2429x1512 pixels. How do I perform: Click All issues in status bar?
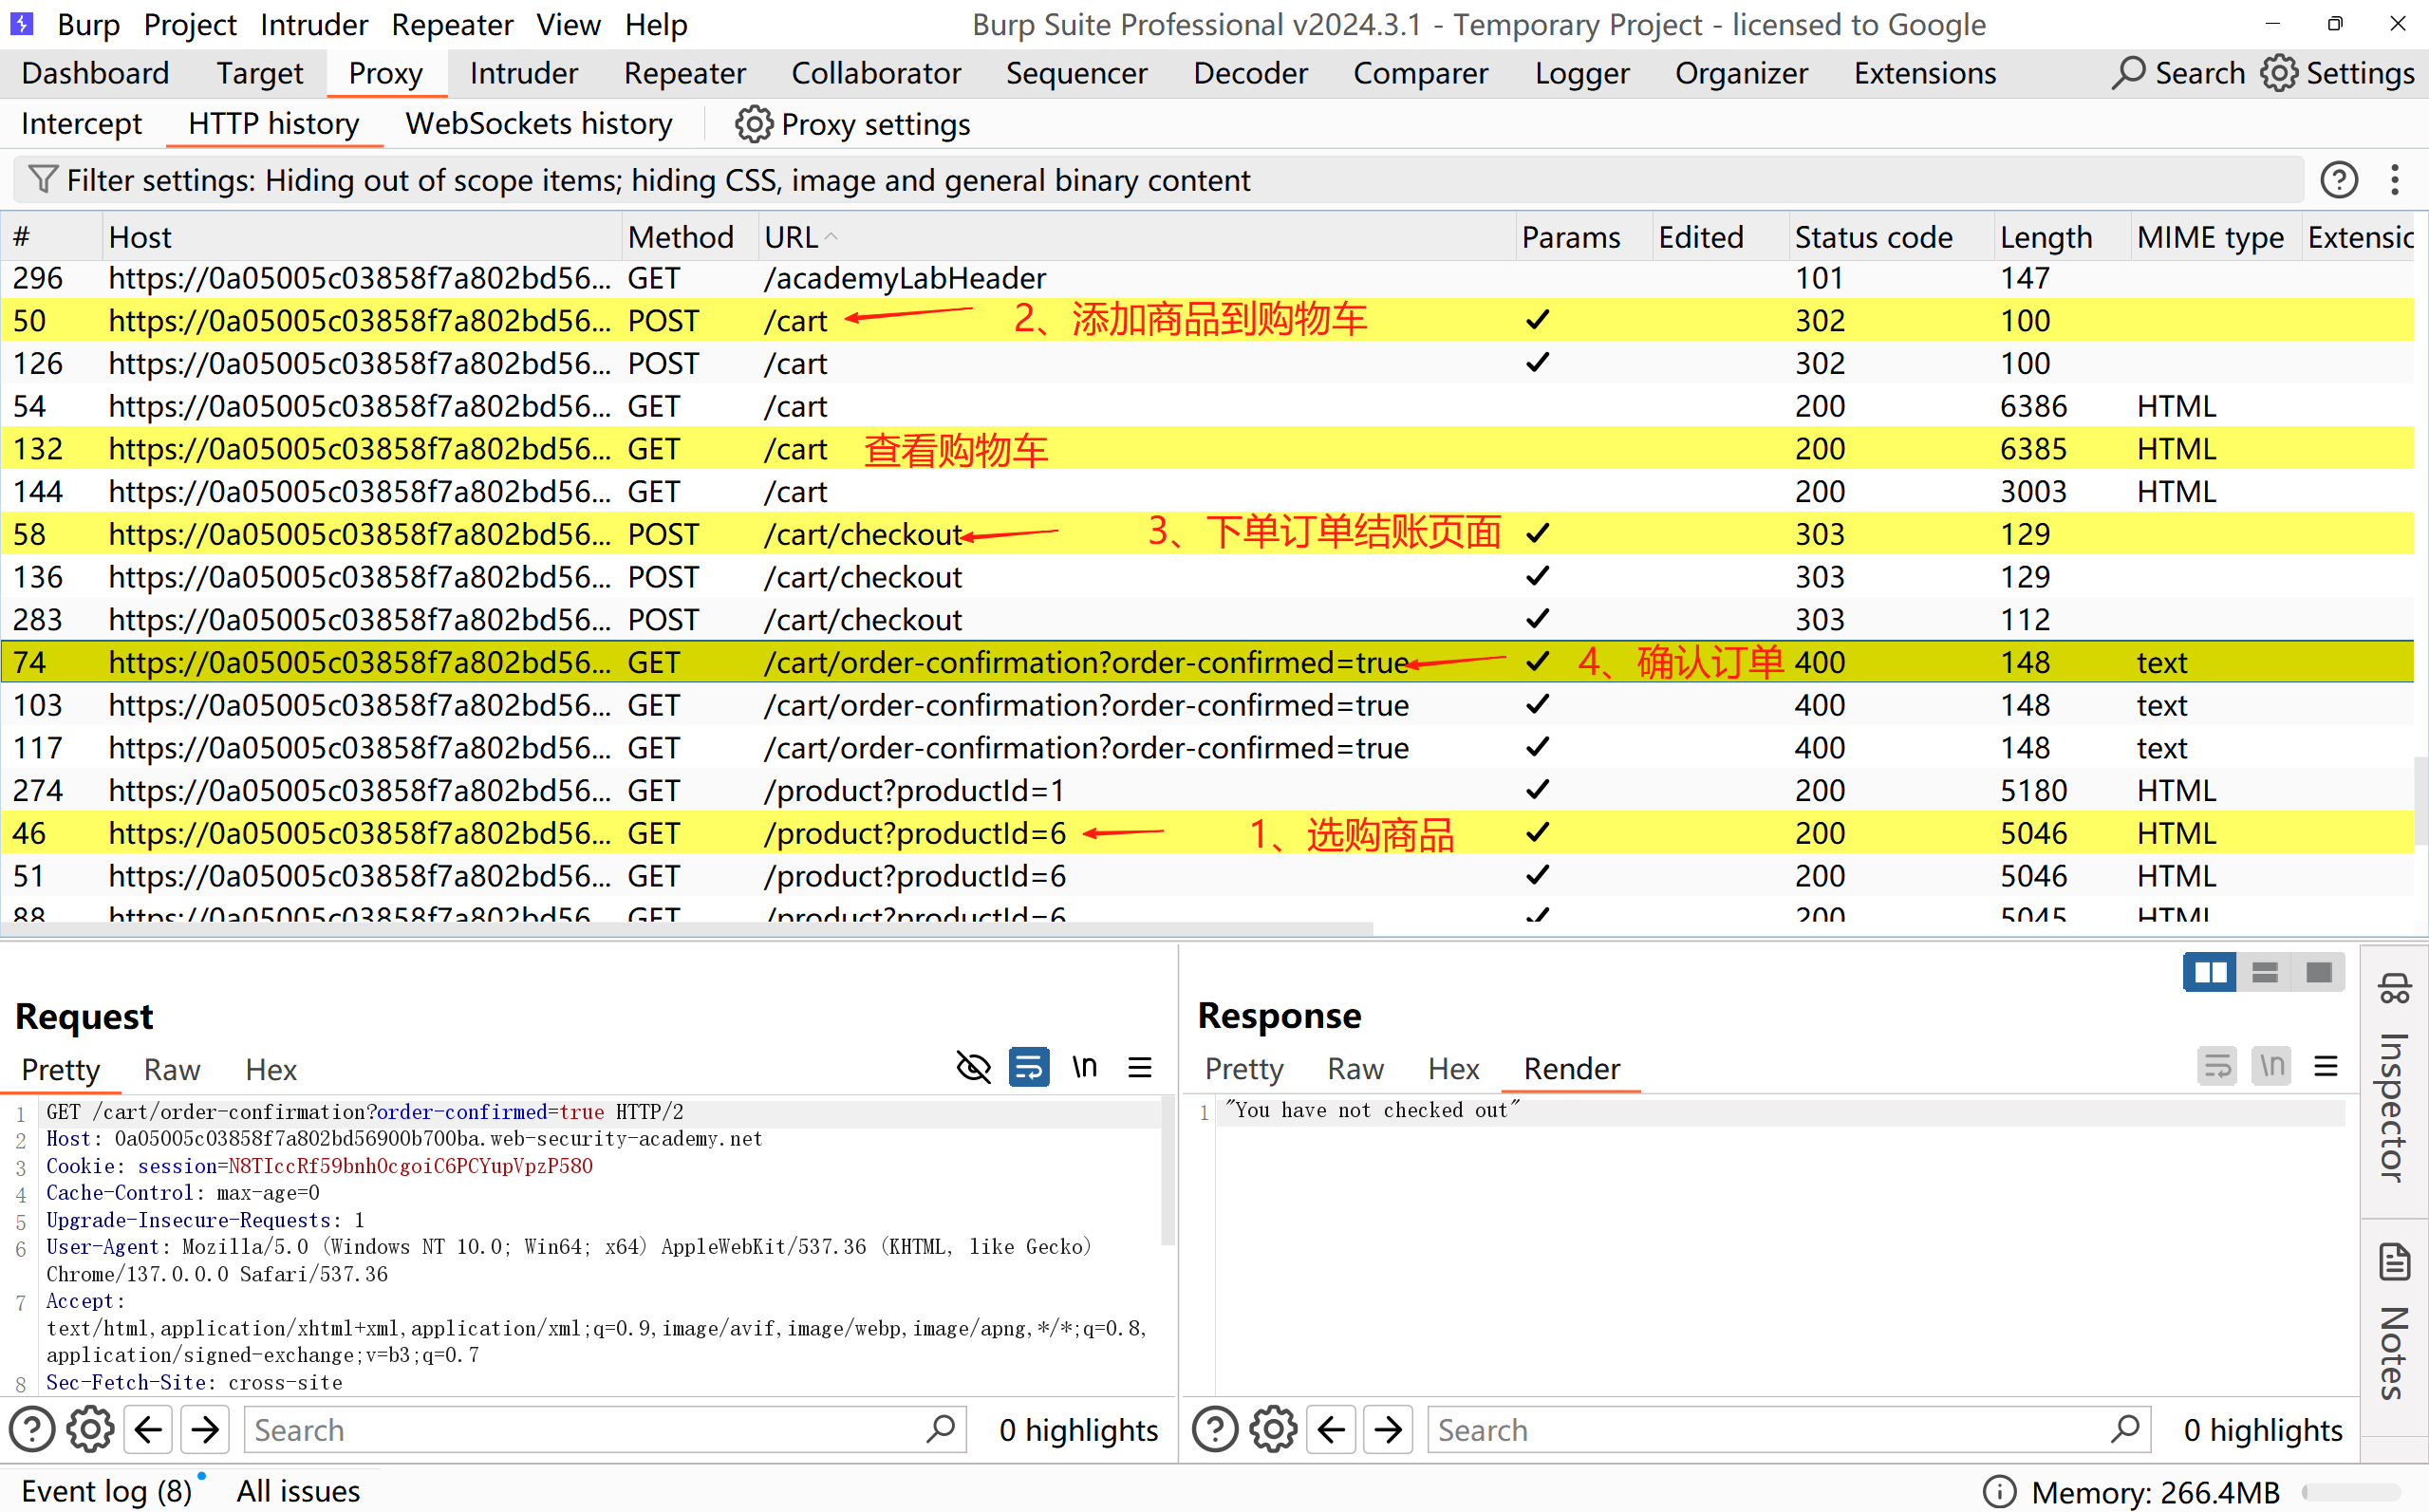298,1490
